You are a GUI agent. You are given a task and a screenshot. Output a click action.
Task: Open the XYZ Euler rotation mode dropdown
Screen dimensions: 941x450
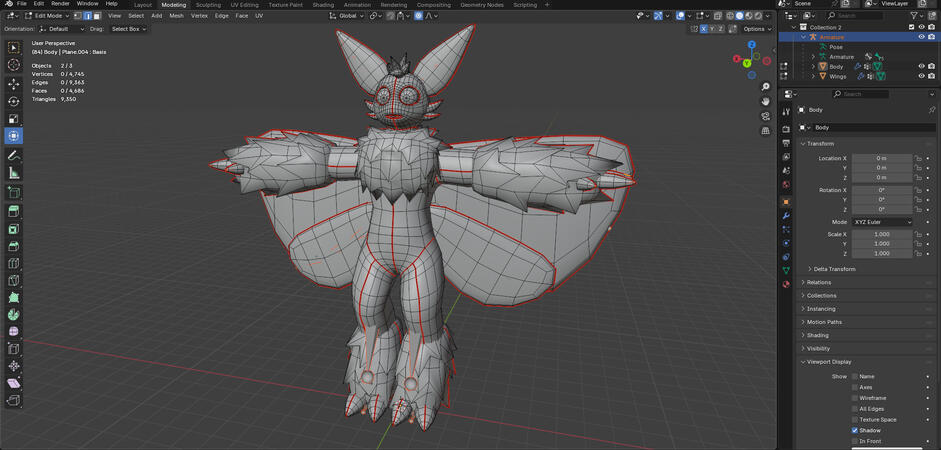pyautogui.click(x=881, y=222)
